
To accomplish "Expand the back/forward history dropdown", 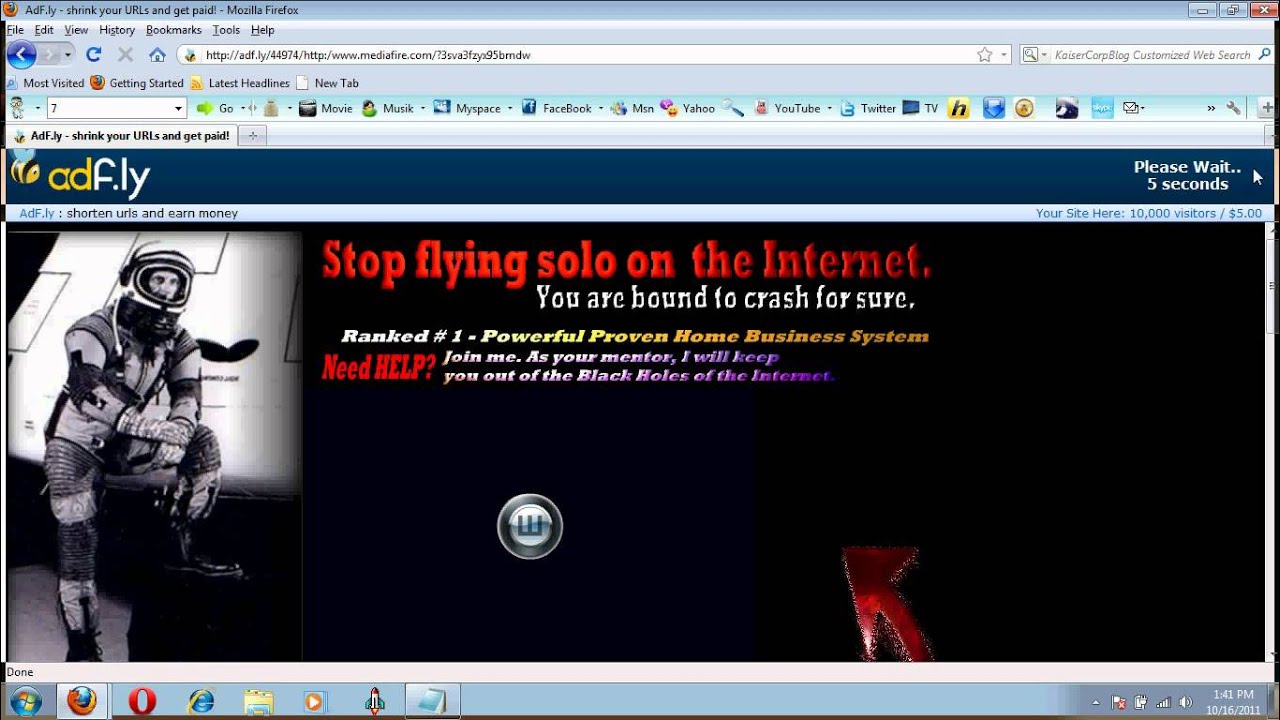I will click(68, 55).
